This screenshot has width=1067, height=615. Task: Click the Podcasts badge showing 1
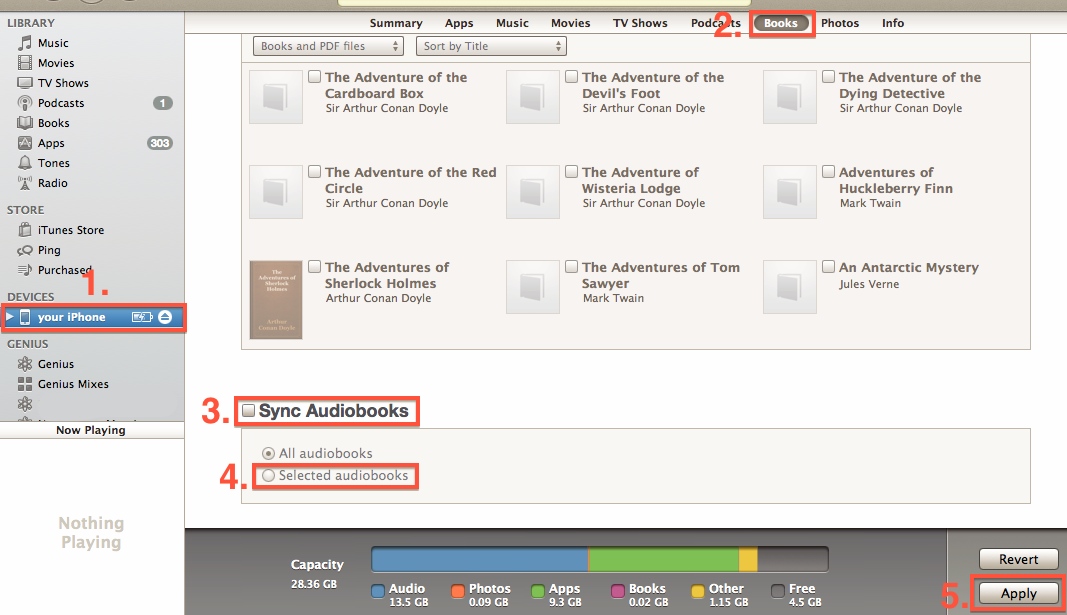[163, 103]
